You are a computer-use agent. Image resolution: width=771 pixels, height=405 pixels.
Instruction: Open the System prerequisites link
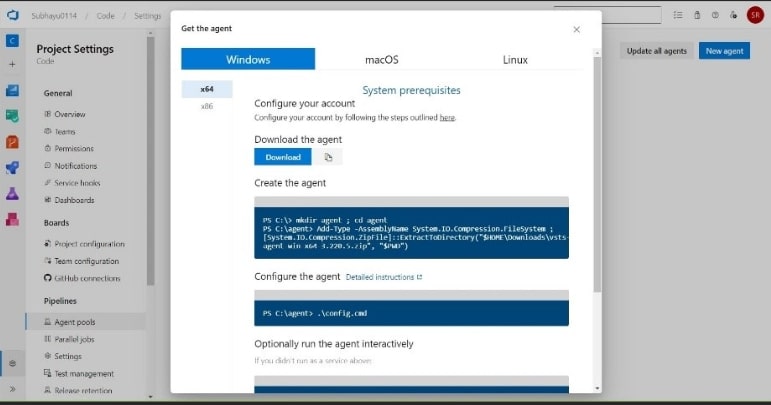pos(411,90)
